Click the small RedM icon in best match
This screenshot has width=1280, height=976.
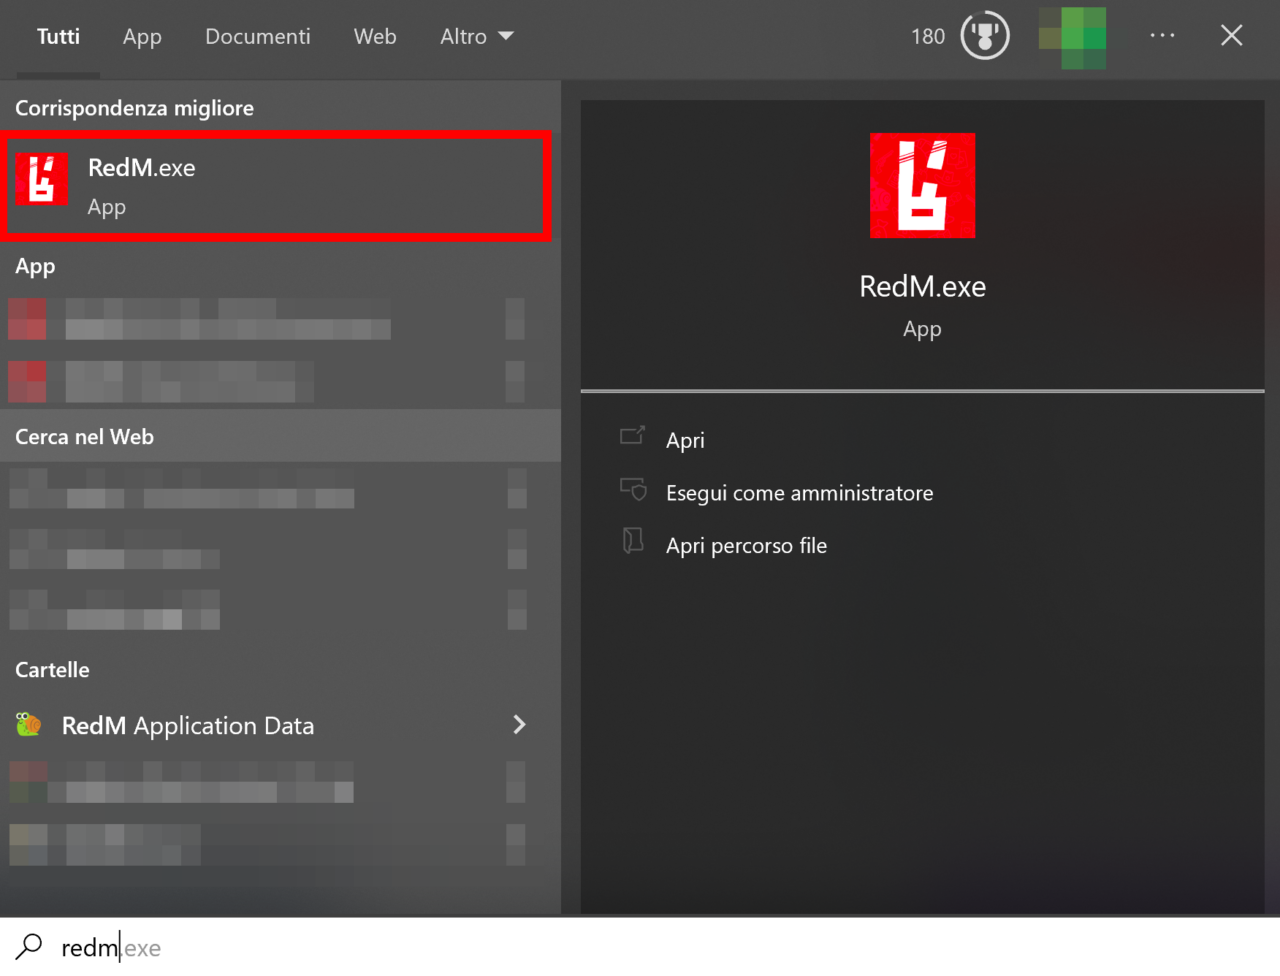pyautogui.click(x=42, y=179)
